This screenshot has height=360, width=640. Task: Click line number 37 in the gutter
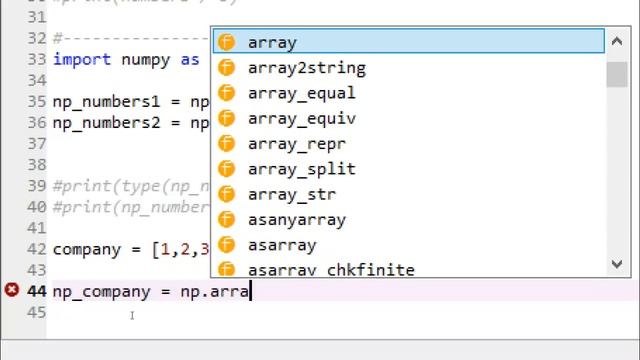tap(37, 144)
